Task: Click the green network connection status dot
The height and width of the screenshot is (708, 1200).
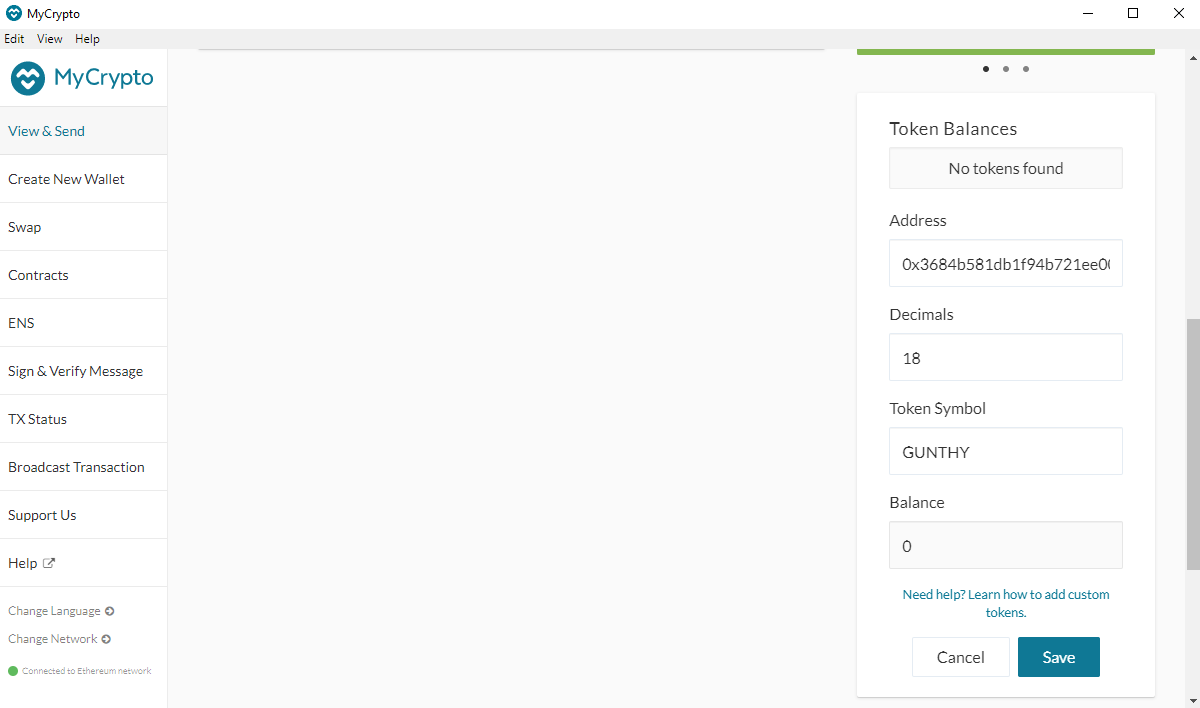Action: coord(13,671)
